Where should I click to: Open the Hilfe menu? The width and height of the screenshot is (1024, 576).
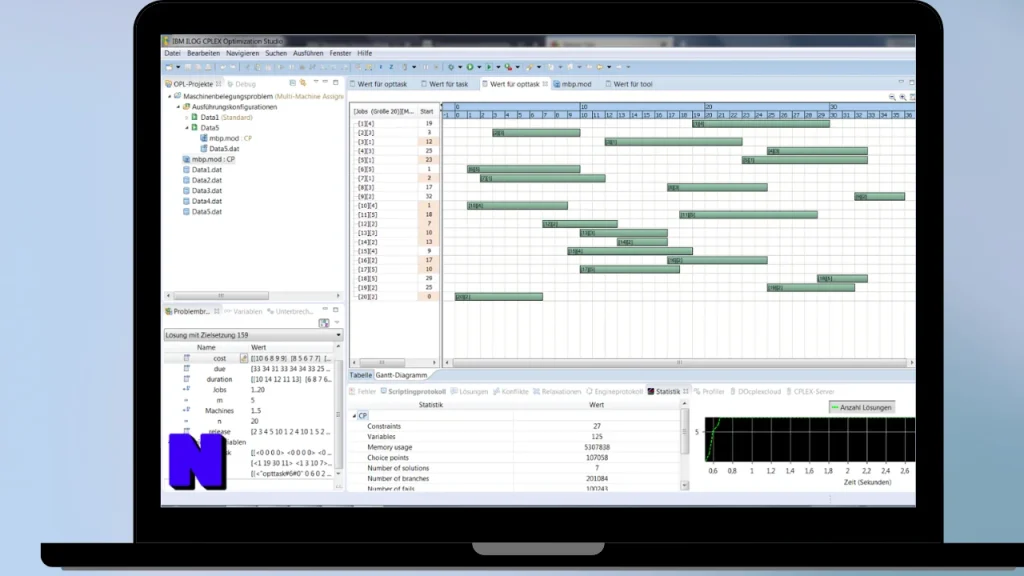(x=364, y=53)
